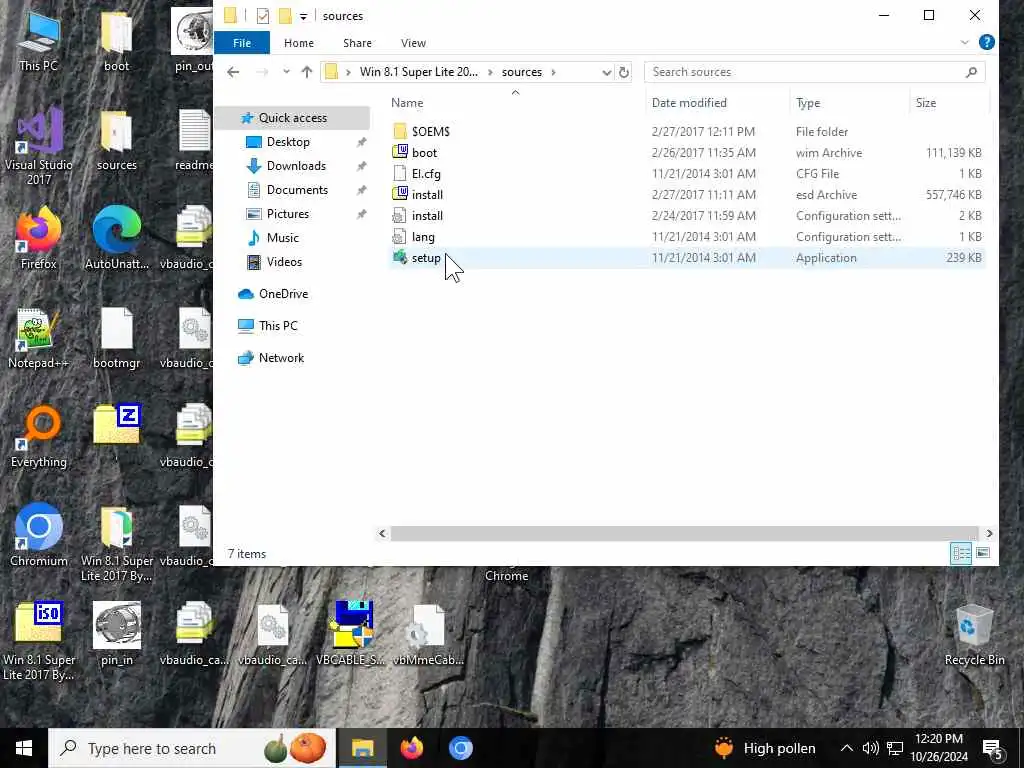1024x768 pixels.
Task: Open notification center icon
Action: (993, 748)
